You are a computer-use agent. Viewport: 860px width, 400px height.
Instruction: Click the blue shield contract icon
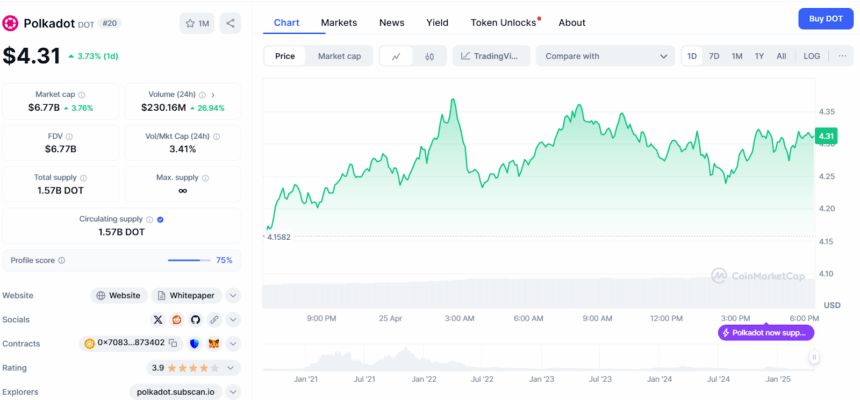coord(194,343)
